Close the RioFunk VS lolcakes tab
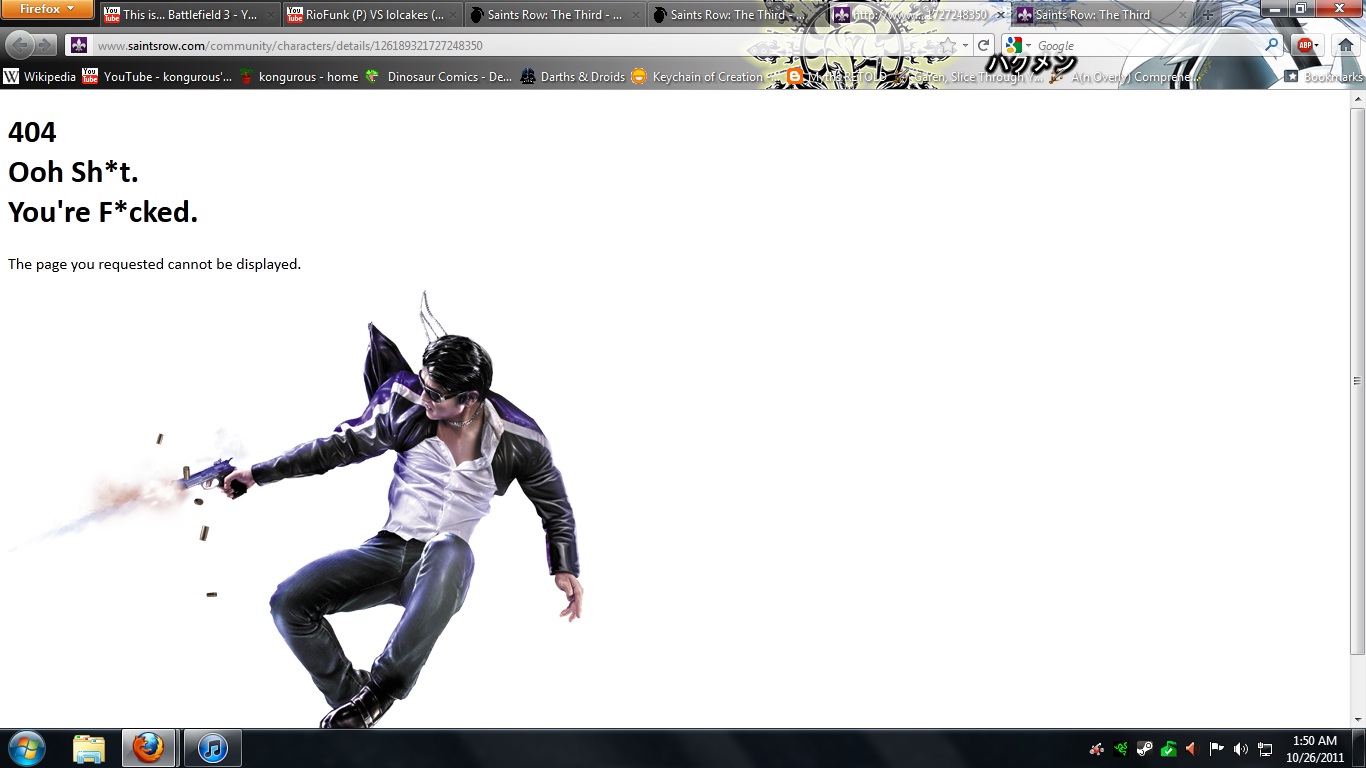 pyautogui.click(x=452, y=15)
